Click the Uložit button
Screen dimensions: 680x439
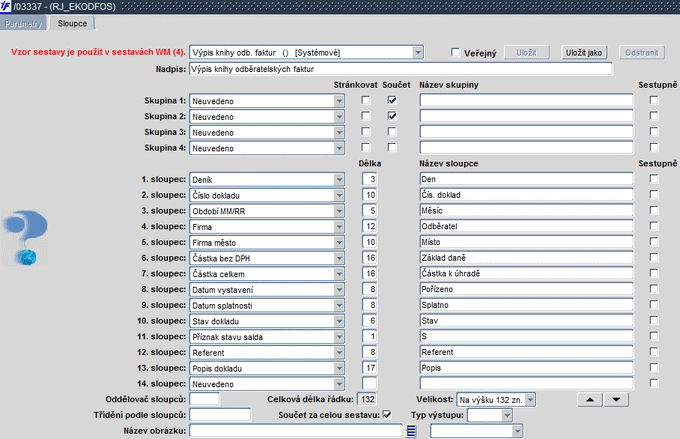point(526,52)
